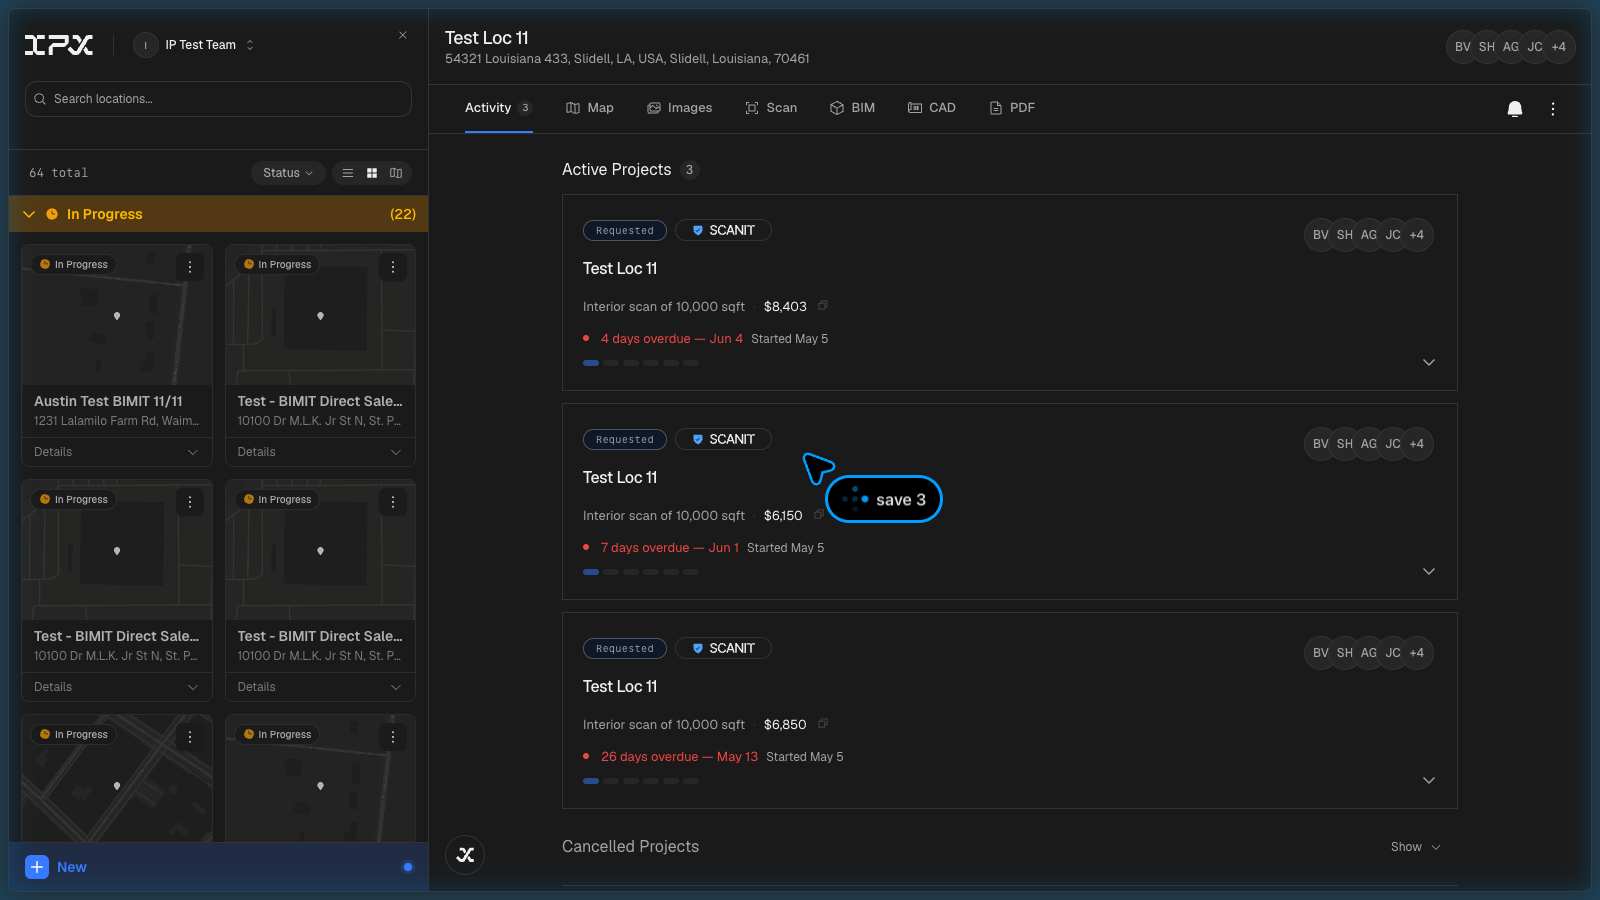Expand Details on Austin Test BIMIT card
1600x900 pixels.
pos(117,452)
